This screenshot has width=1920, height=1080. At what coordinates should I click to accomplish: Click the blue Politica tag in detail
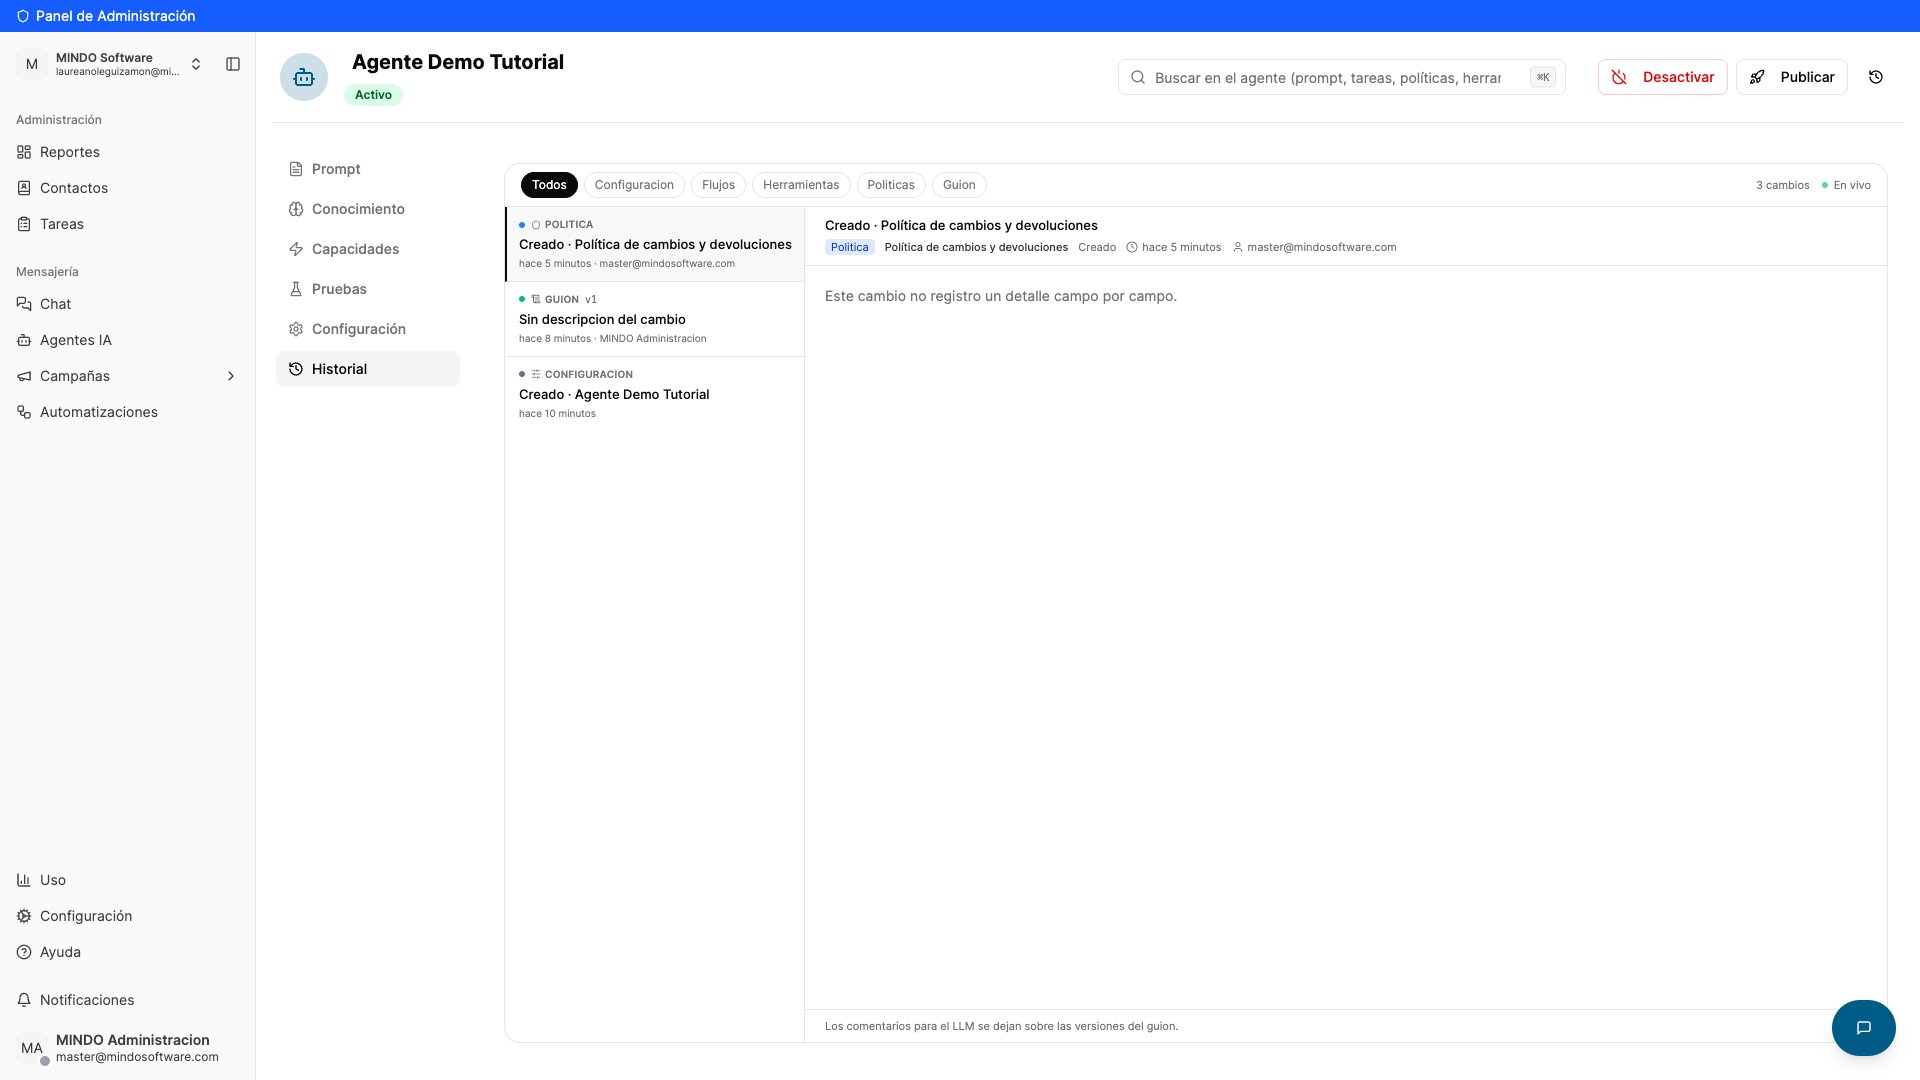point(849,247)
